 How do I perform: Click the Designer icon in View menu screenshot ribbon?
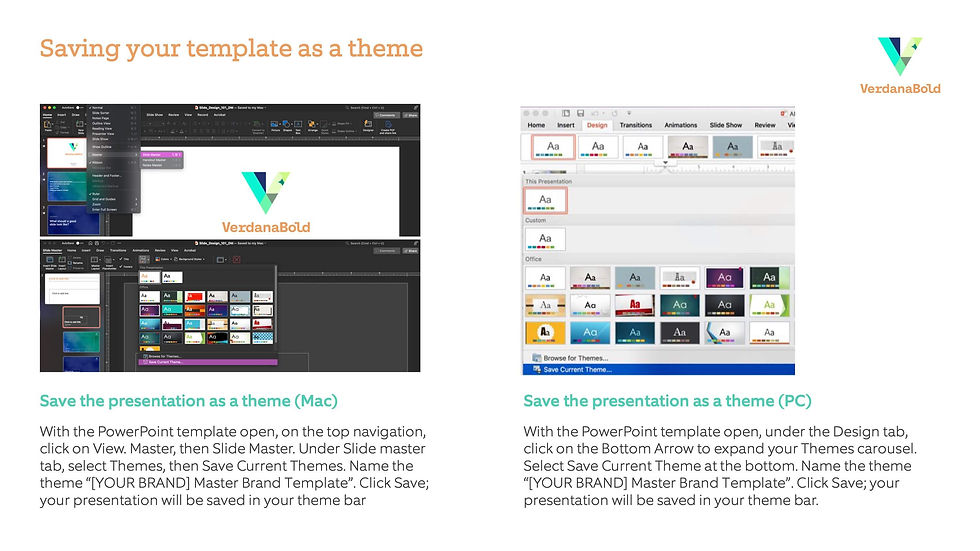pos(368,127)
